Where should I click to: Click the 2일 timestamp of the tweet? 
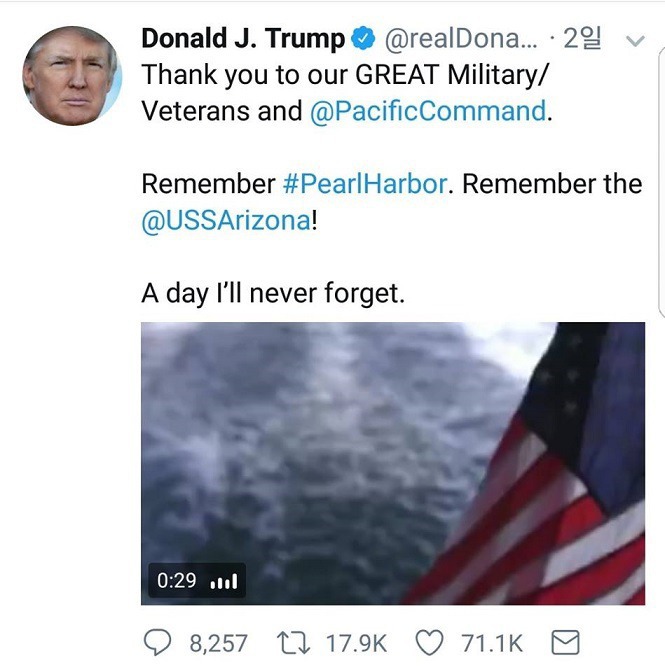click(x=582, y=39)
